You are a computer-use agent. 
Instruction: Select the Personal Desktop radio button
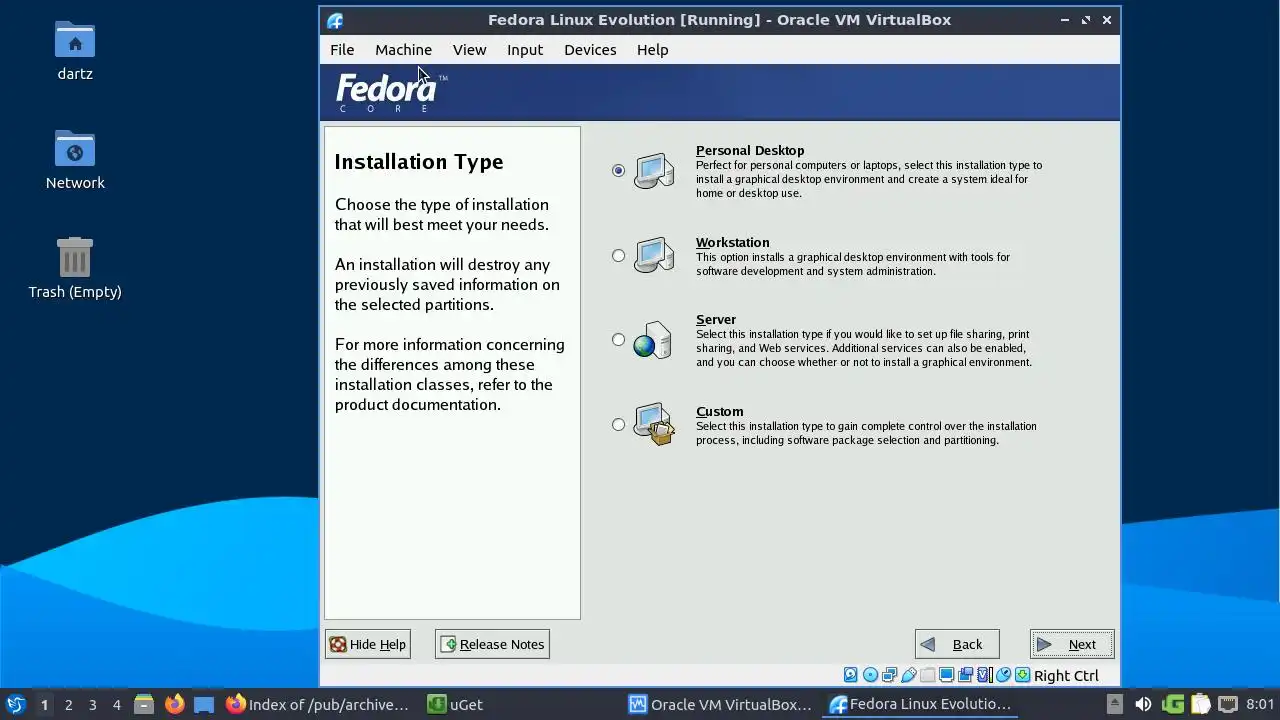click(x=618, y=171)
